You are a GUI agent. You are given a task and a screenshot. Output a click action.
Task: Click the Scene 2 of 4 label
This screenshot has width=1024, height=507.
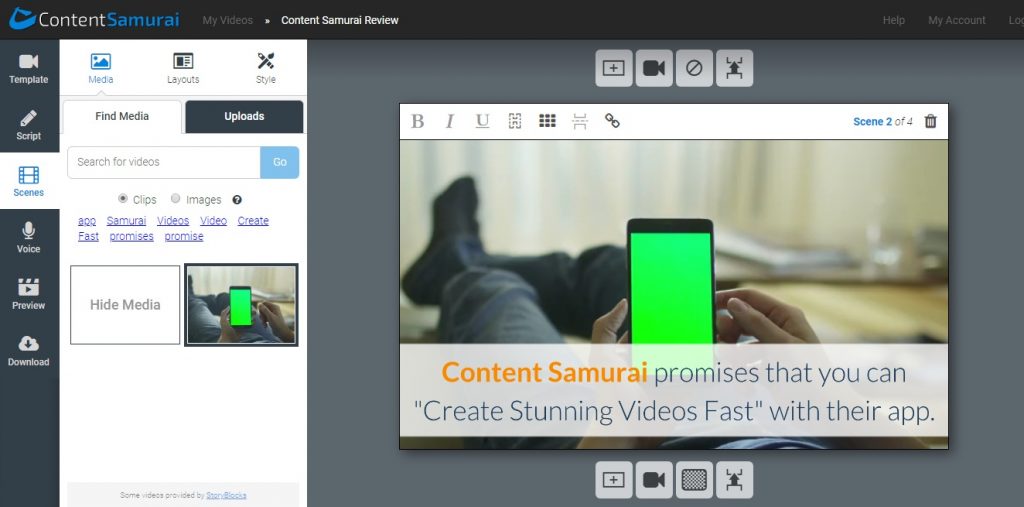point(883,122)
